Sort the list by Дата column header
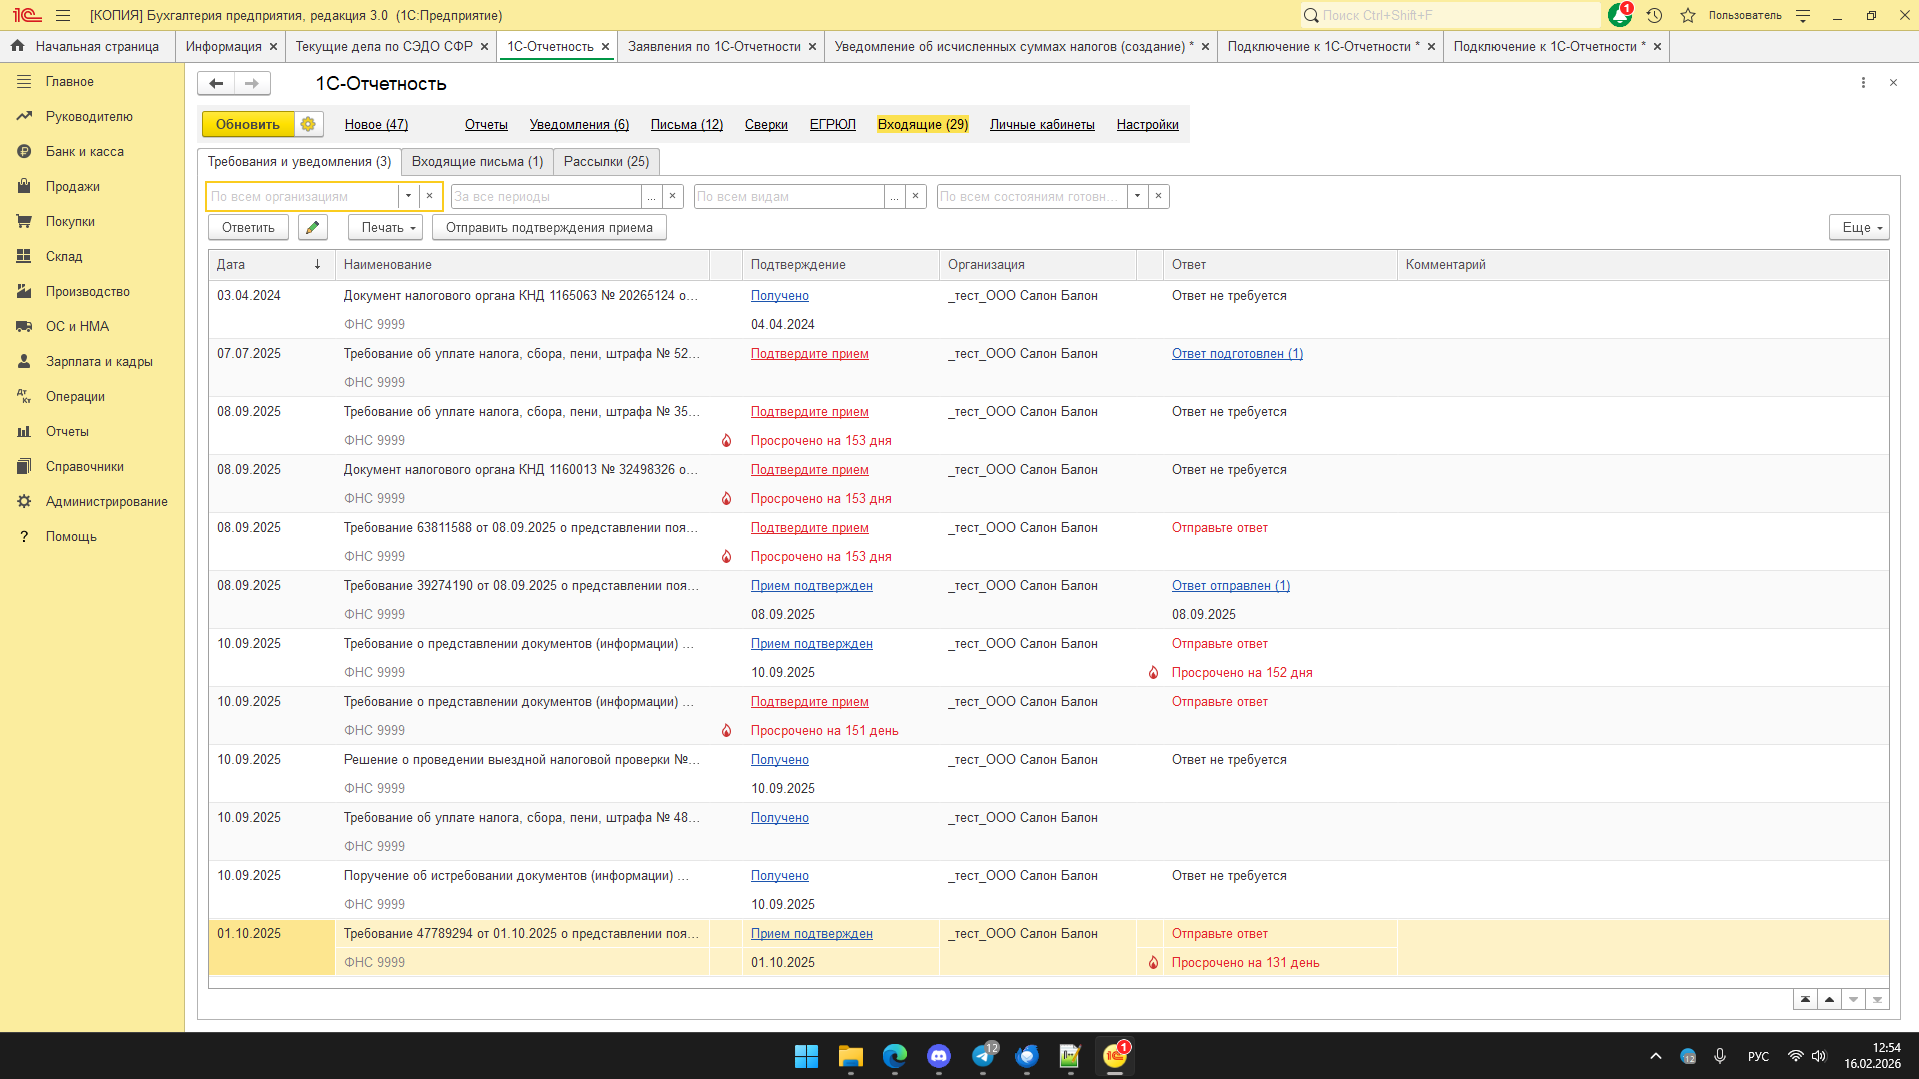 coord(231,264)
